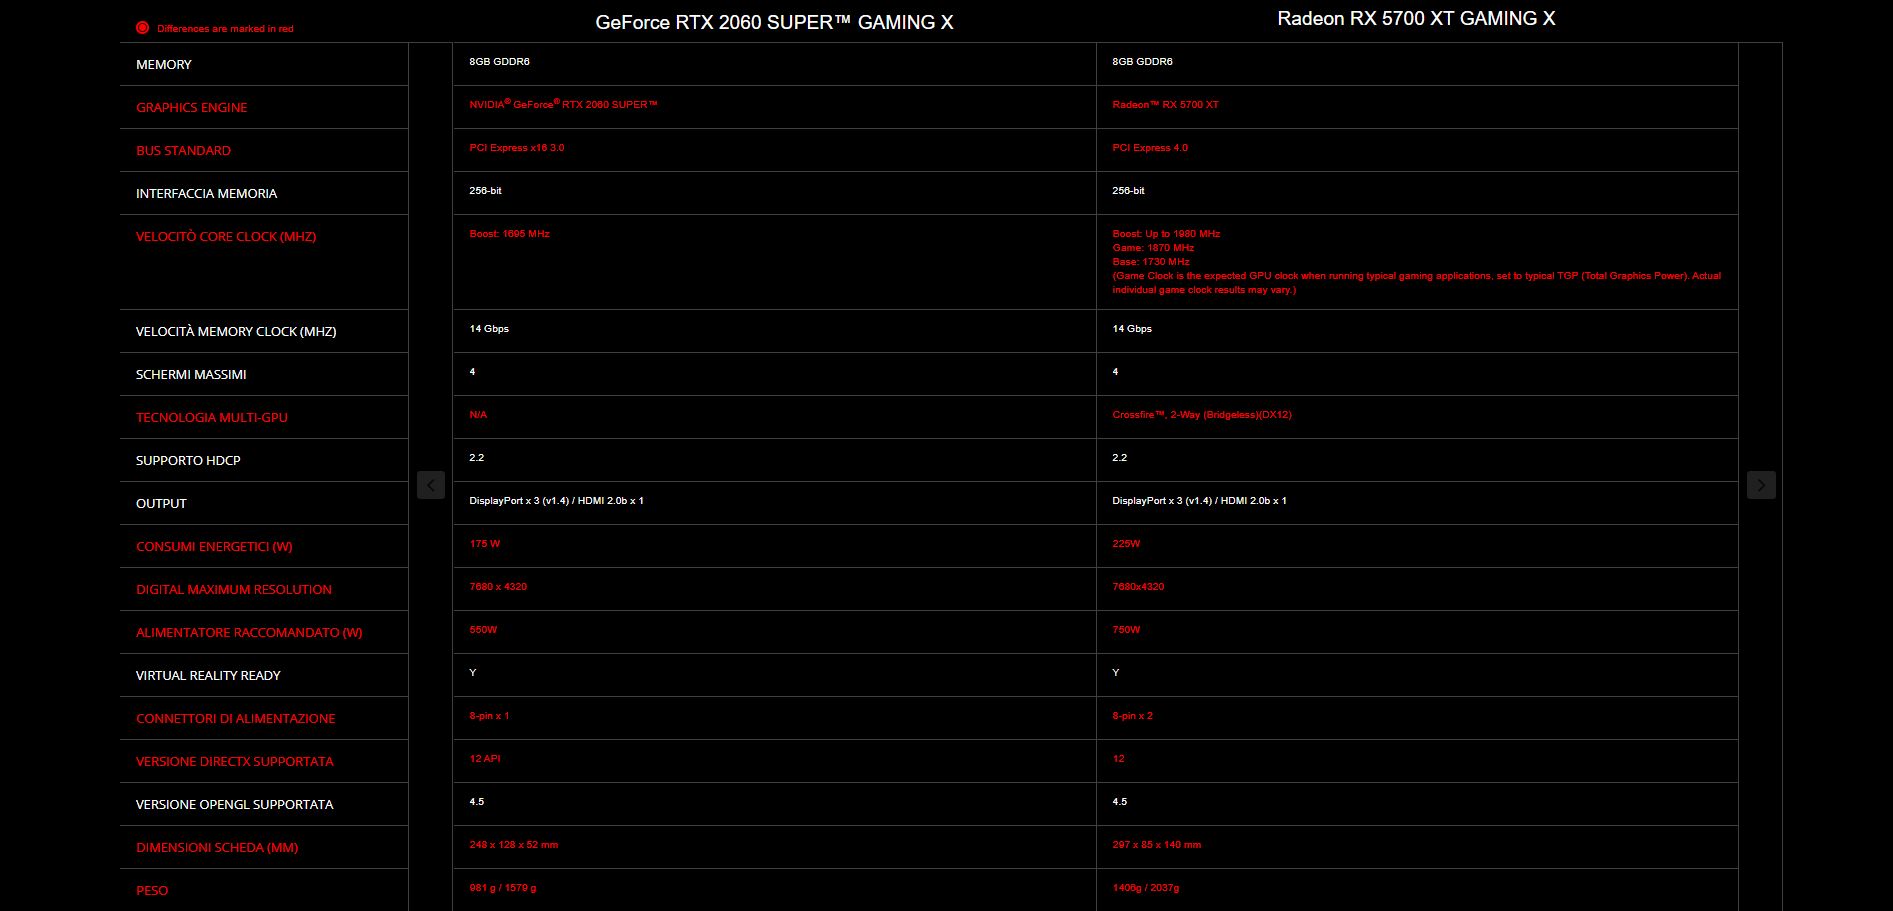Click the 550W recommended PSU value
Viewport: 1893px width, 911px height.
click(x=483, y=629)
